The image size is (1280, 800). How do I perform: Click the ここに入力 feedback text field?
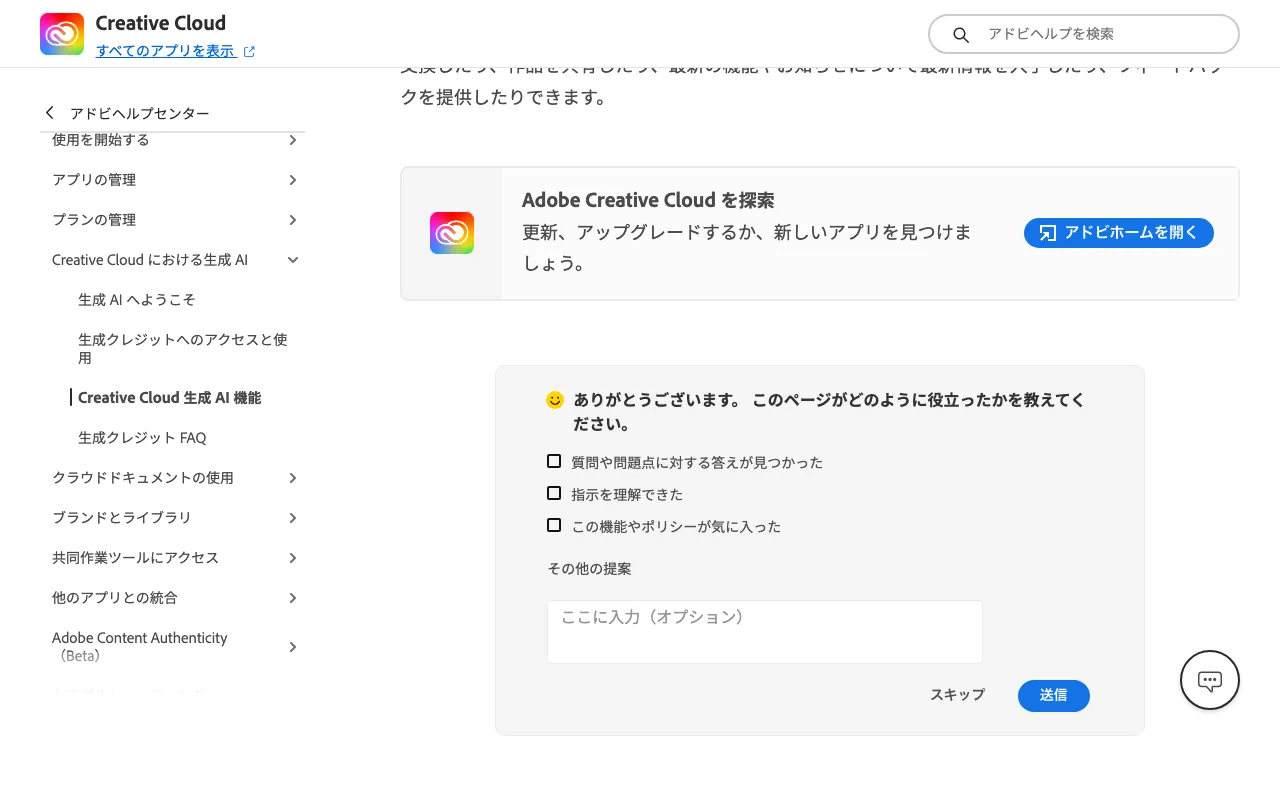[x=764, y=631]
